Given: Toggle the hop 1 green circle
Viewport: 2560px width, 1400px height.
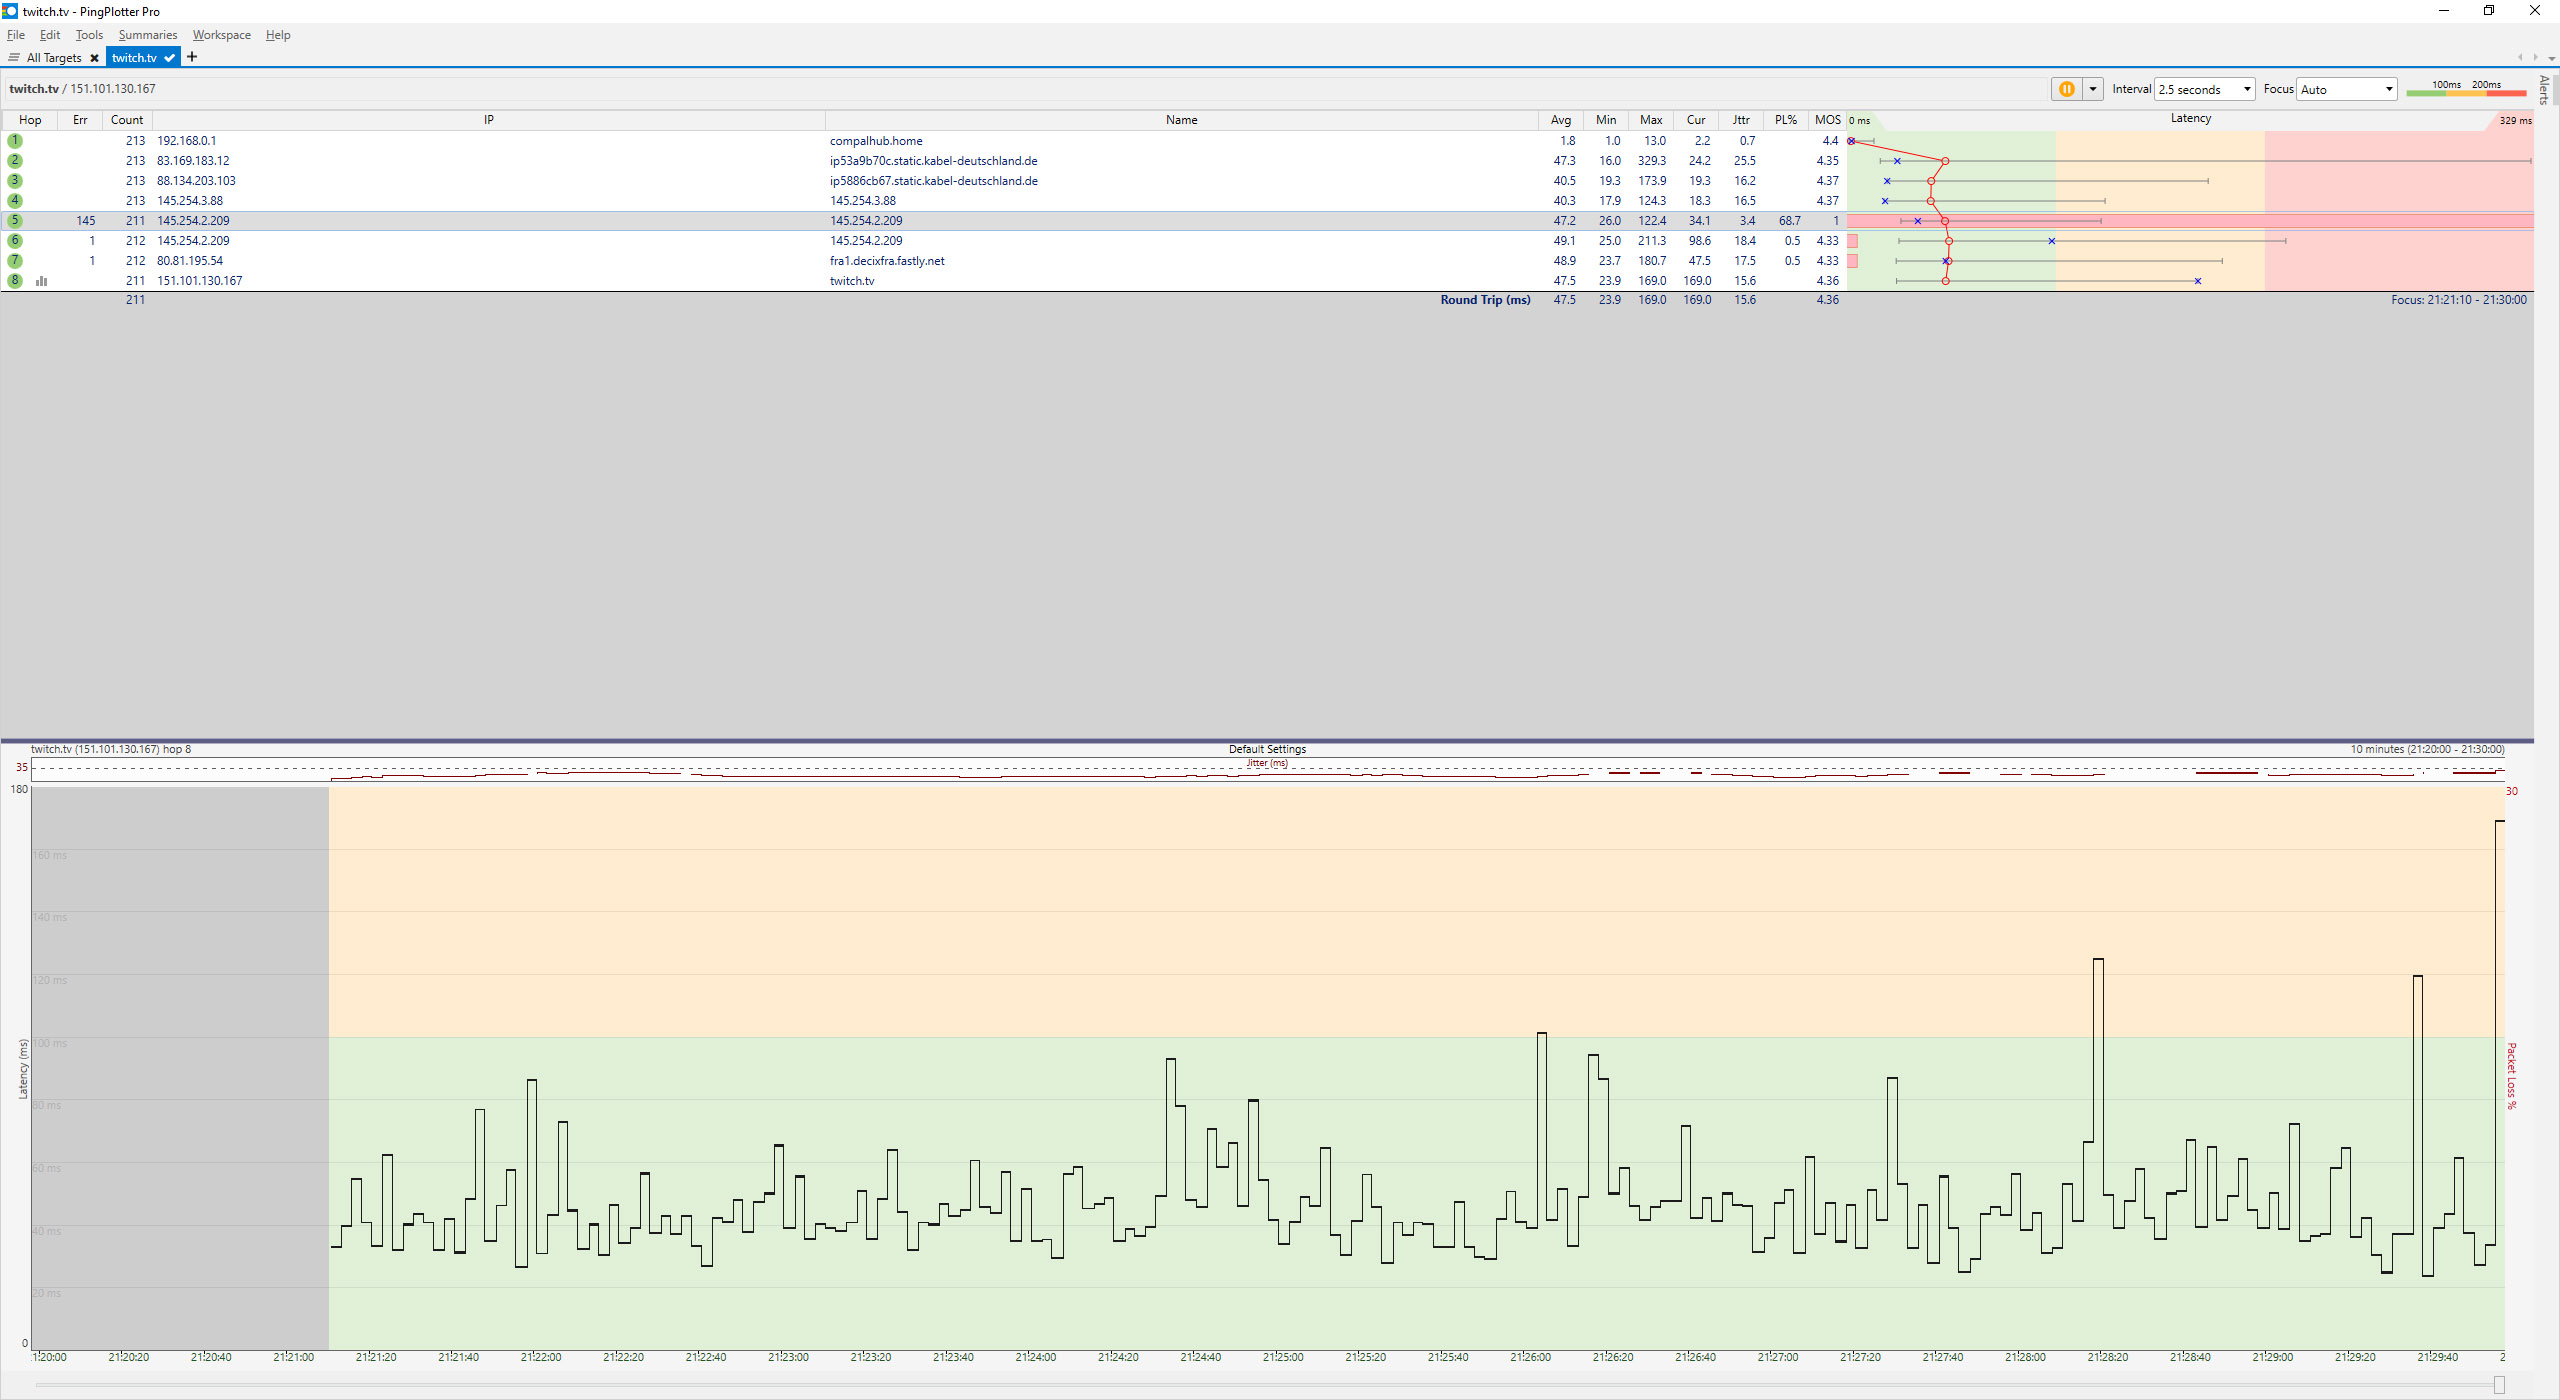Looking at the screenshot, I should tap(15, 141).
